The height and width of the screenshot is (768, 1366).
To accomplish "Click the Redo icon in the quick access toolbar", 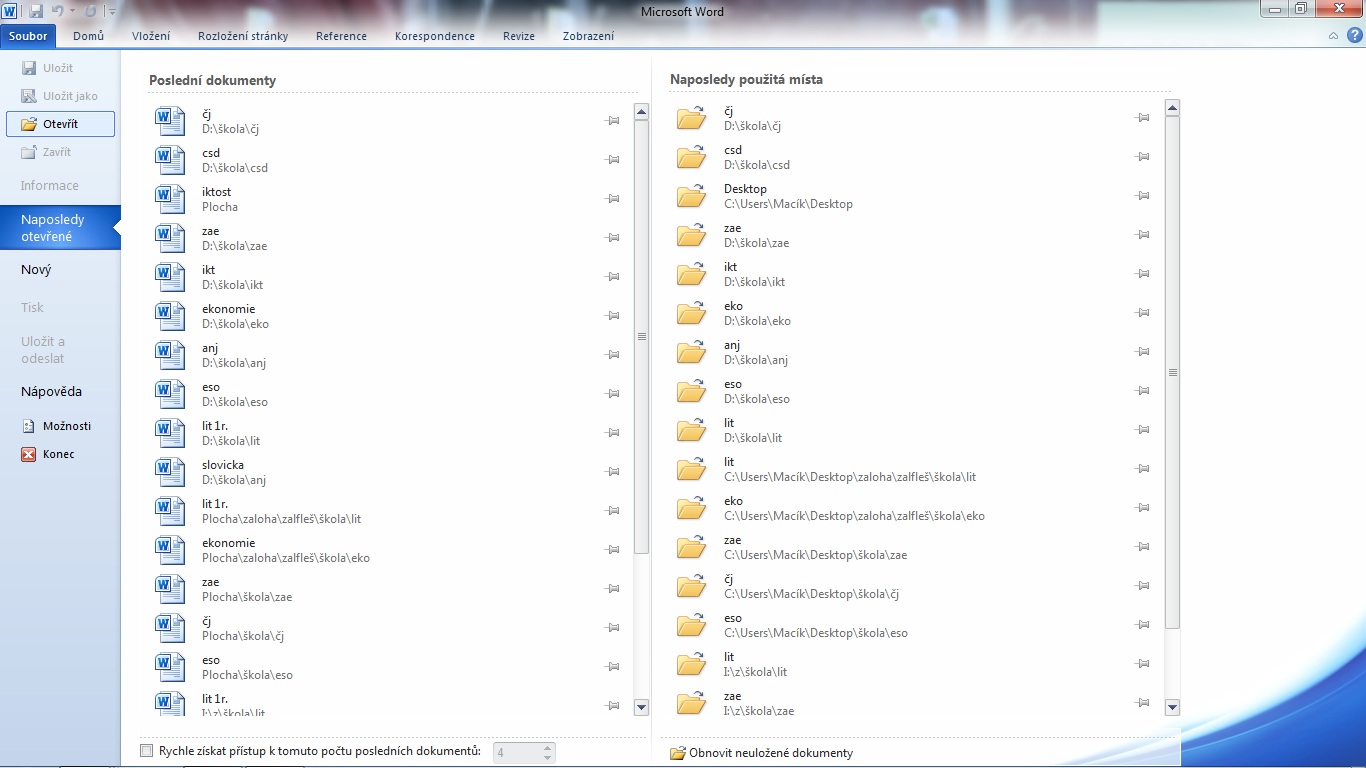I will pyautogui.click(x=90, y=11).
